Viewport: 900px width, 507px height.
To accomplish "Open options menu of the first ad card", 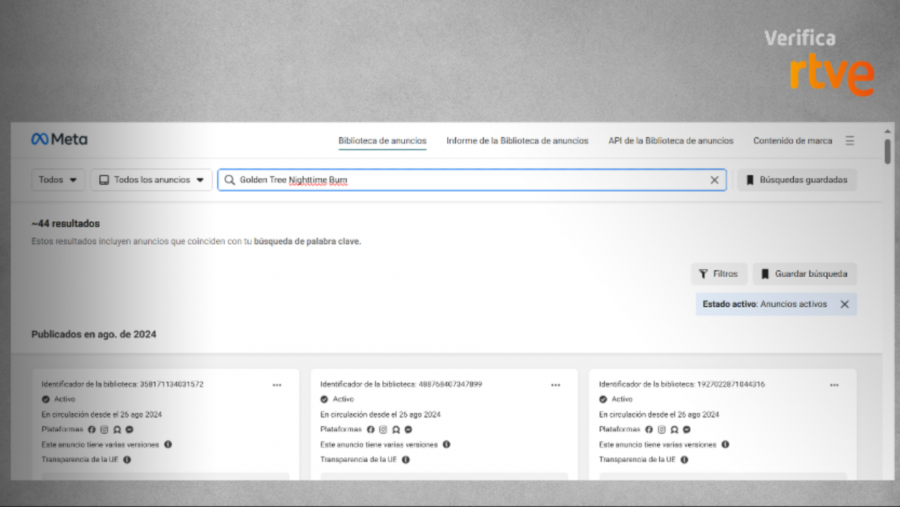I will (277, 384).
